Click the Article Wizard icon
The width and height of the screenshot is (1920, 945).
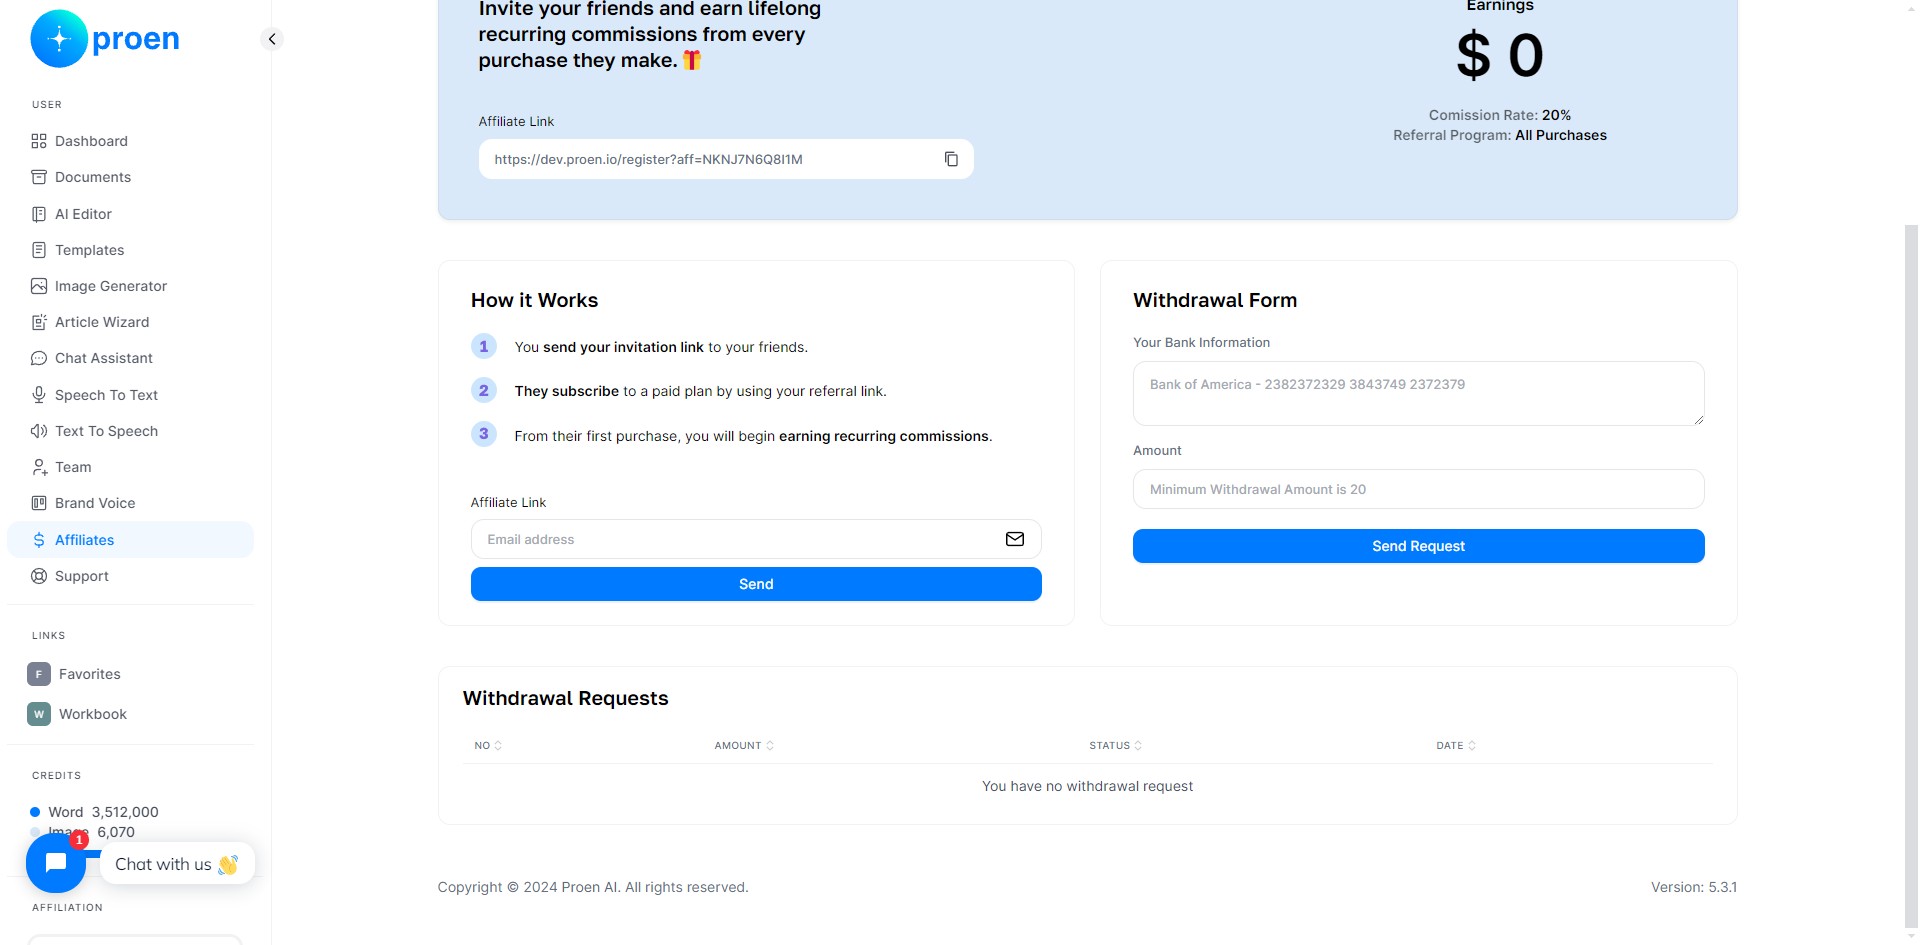39,322
